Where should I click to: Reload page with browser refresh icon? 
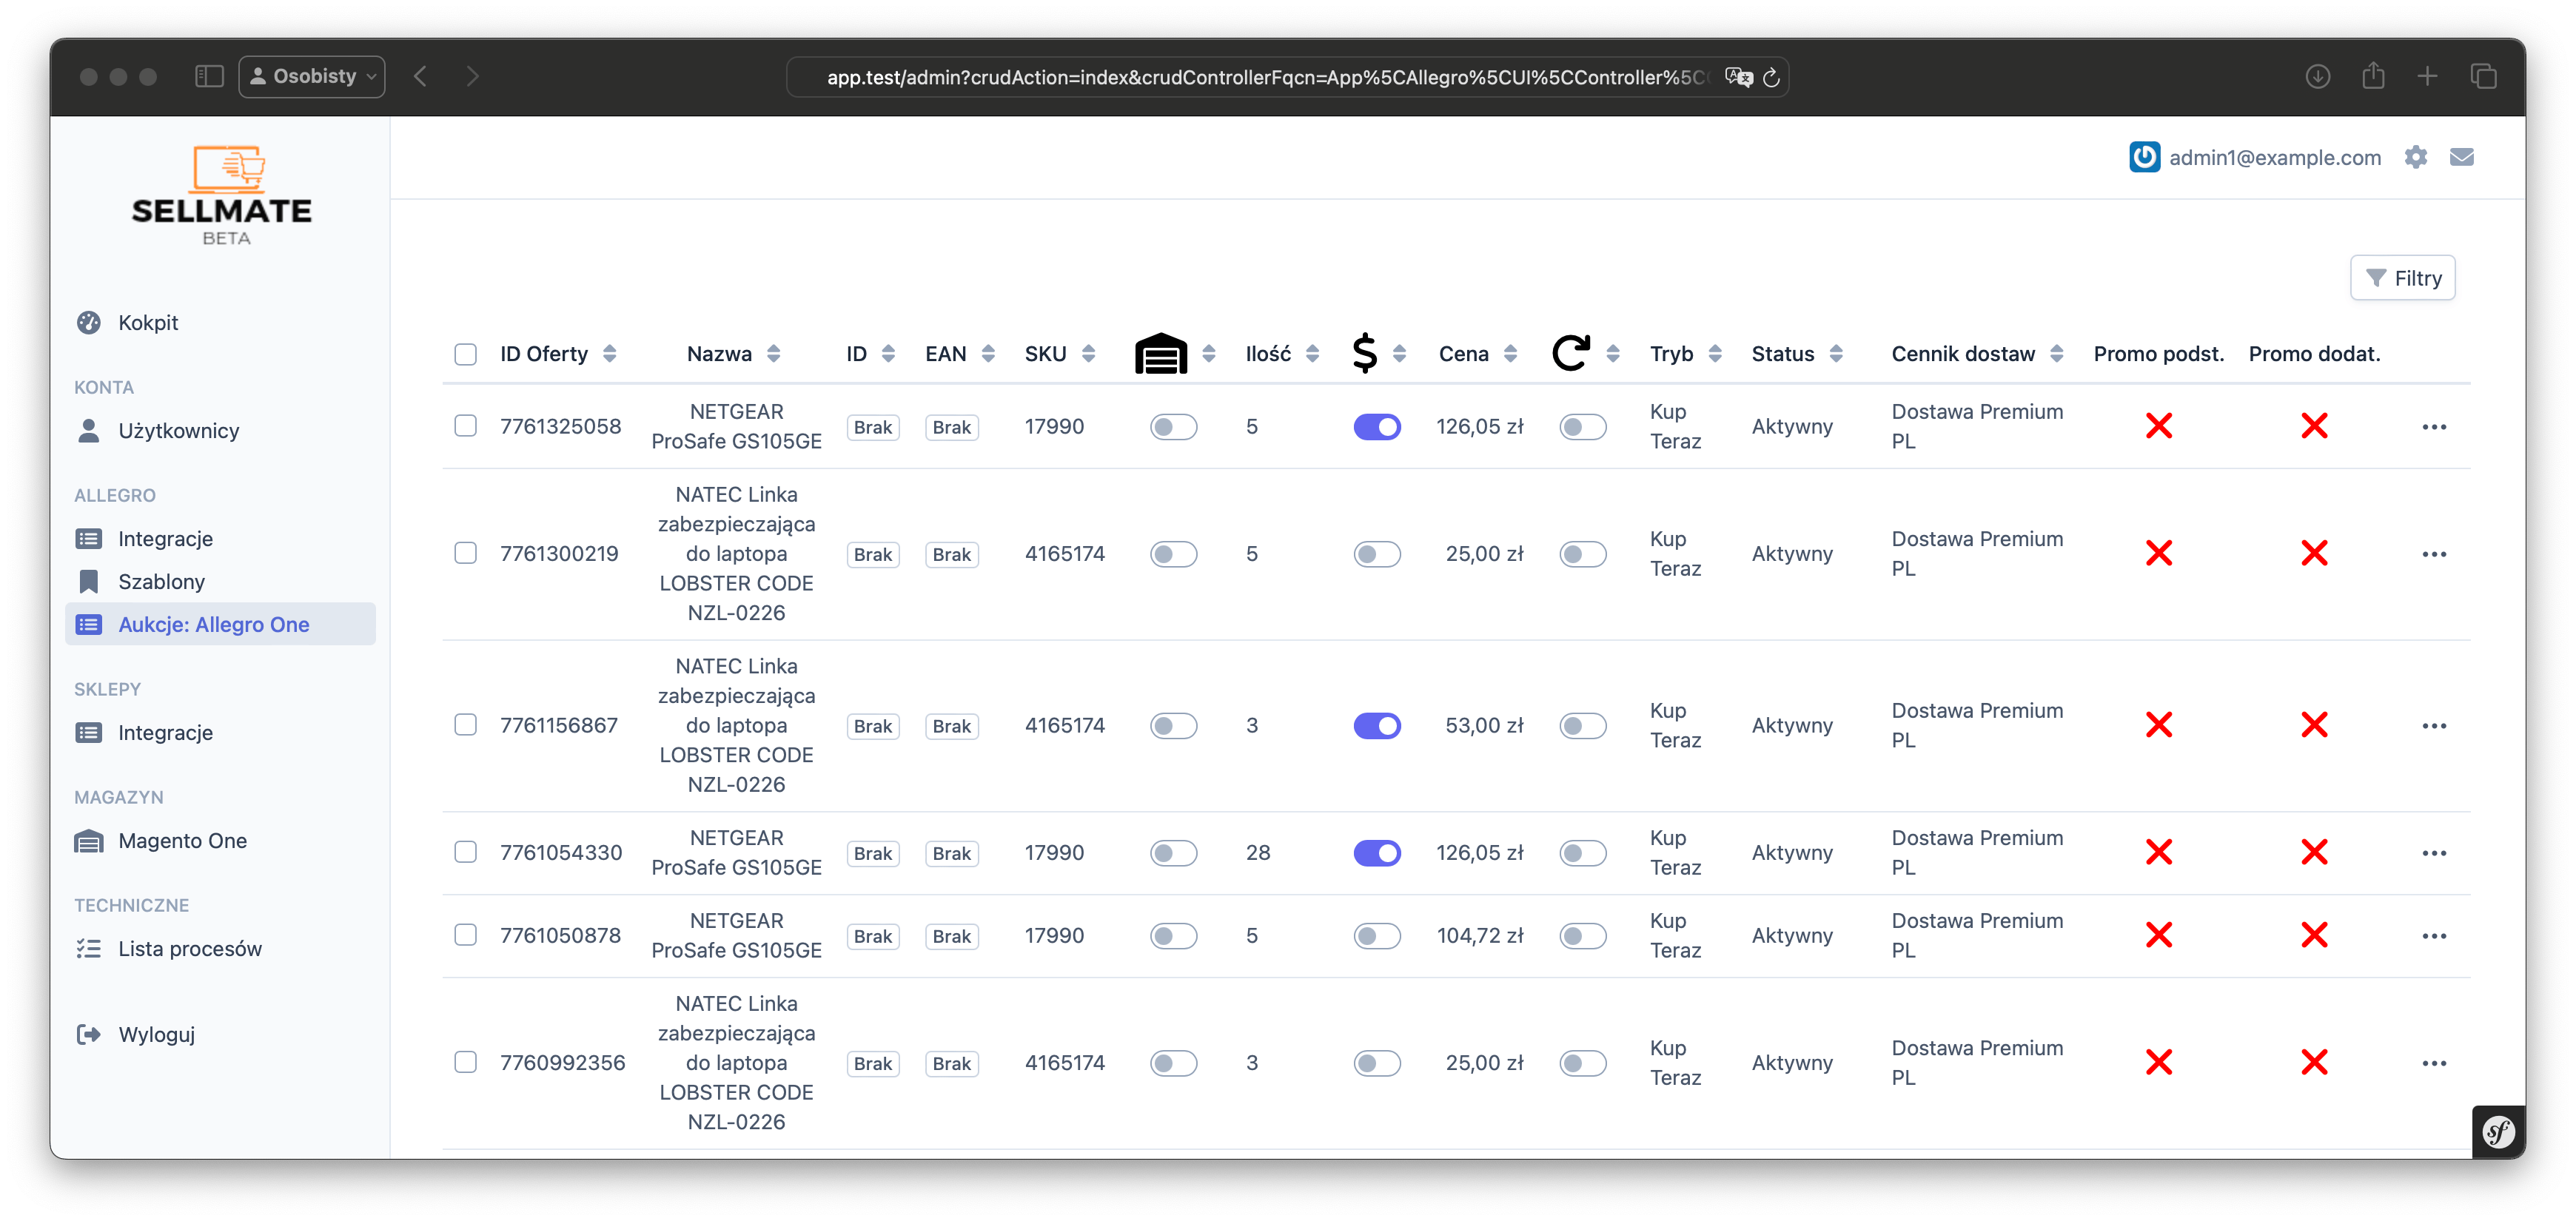[1771, 77]
